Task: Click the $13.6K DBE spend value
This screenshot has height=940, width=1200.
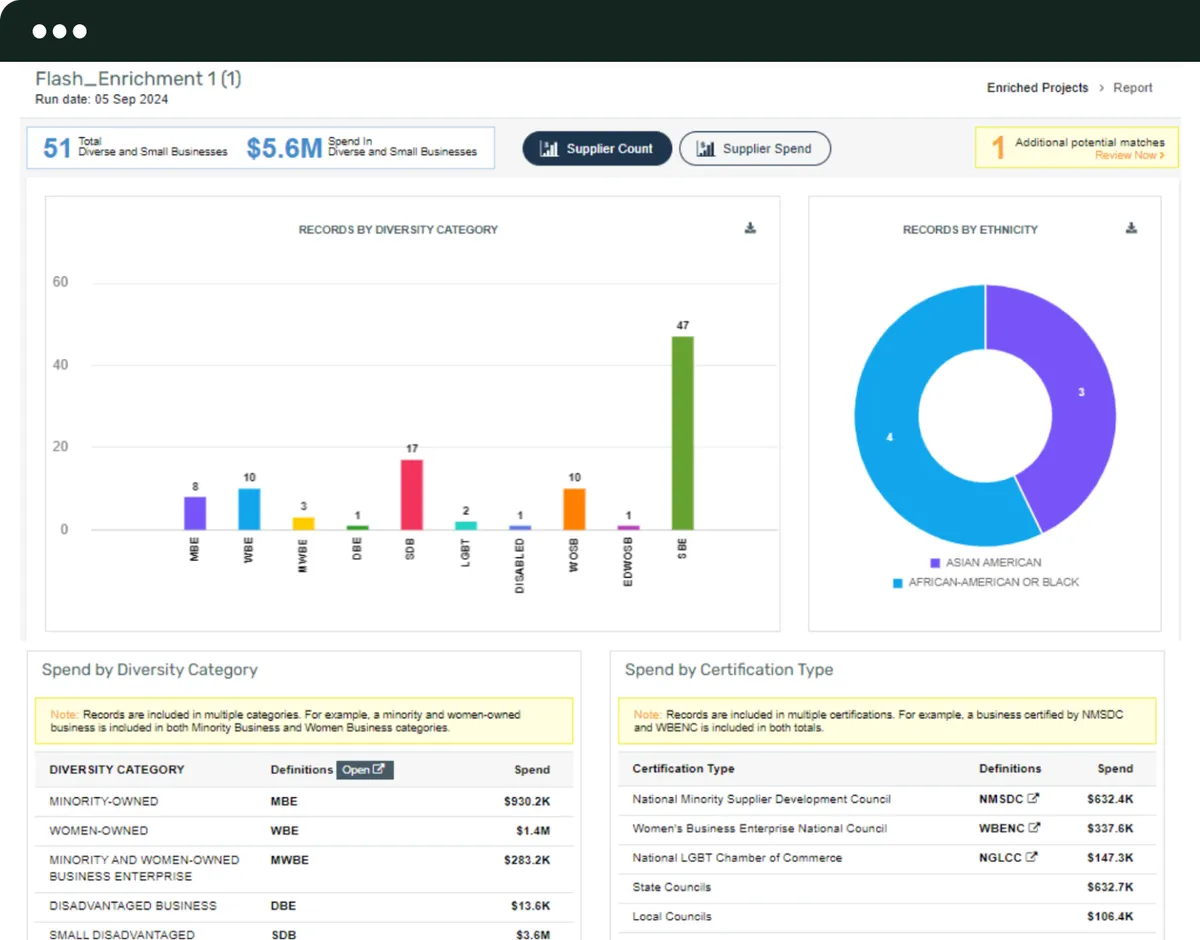Action: [530, 906]
